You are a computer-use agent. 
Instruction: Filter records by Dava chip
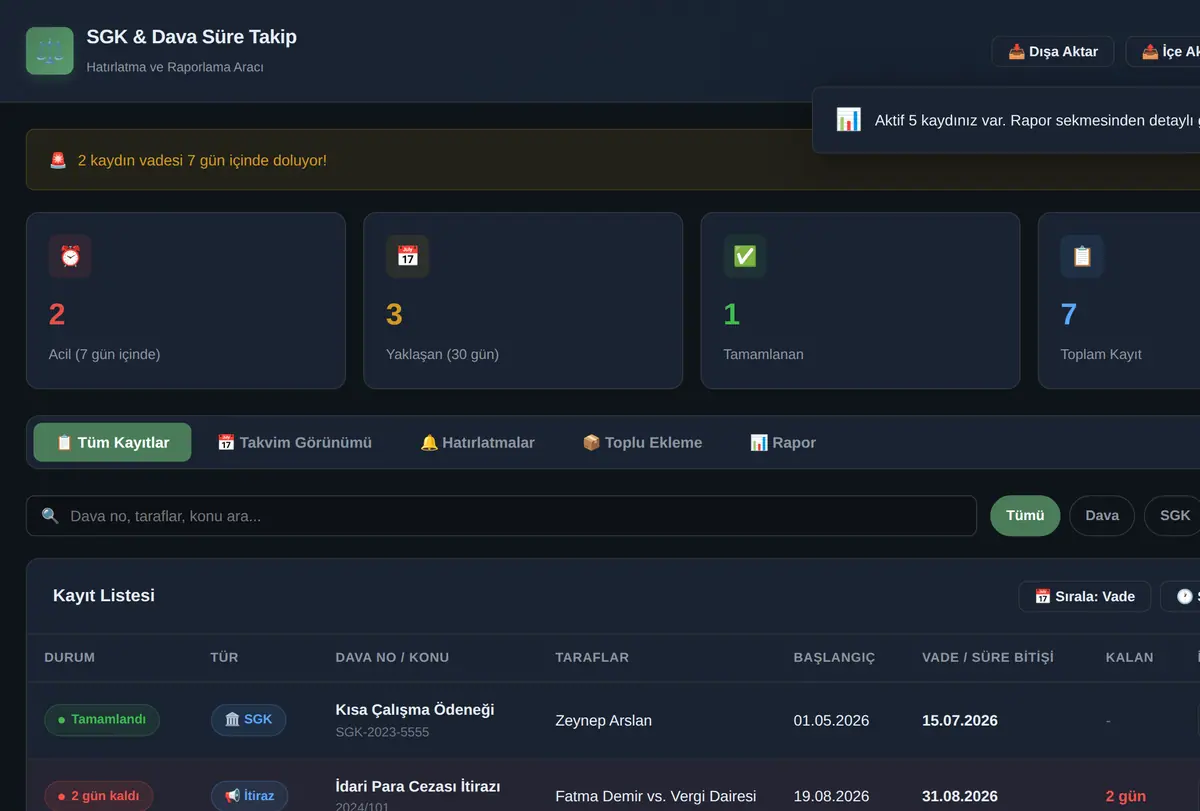(x=1102, y=516)
